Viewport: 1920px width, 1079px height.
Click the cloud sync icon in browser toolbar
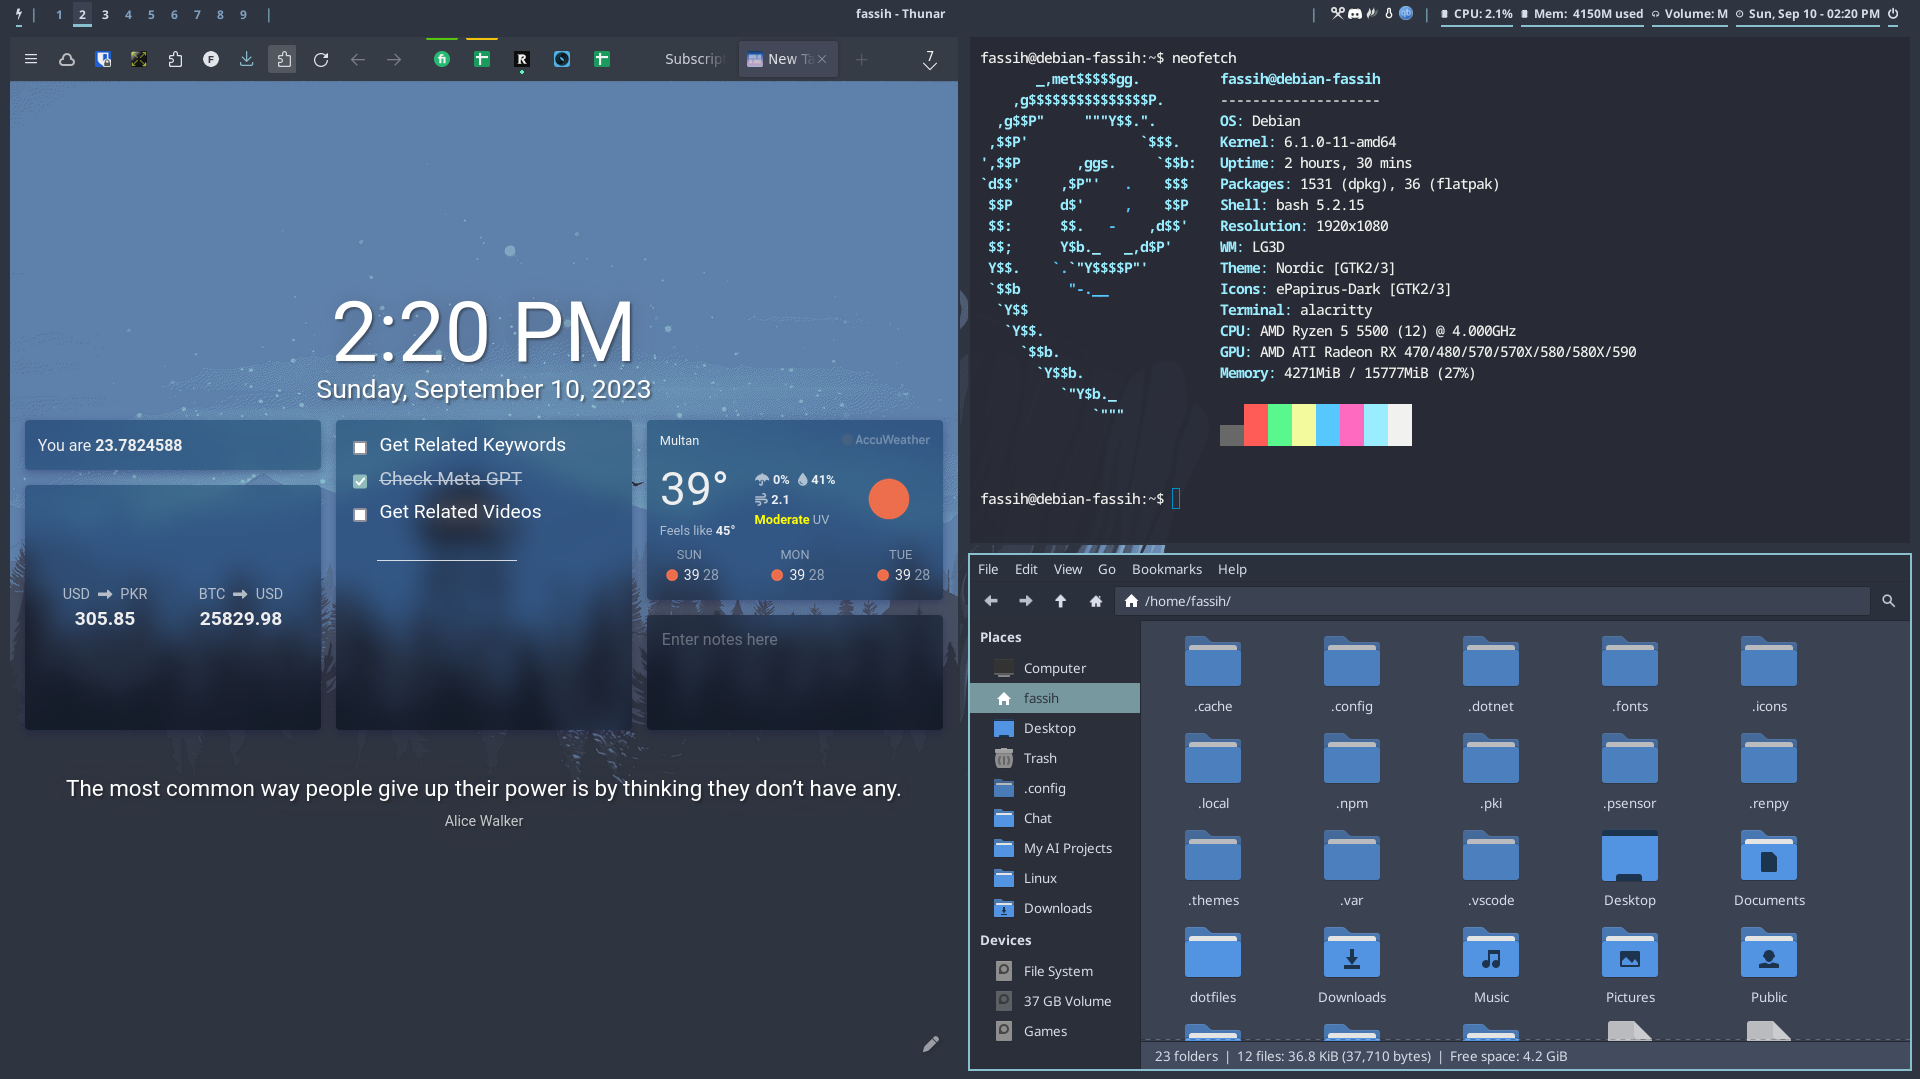[x=67, y=60]
